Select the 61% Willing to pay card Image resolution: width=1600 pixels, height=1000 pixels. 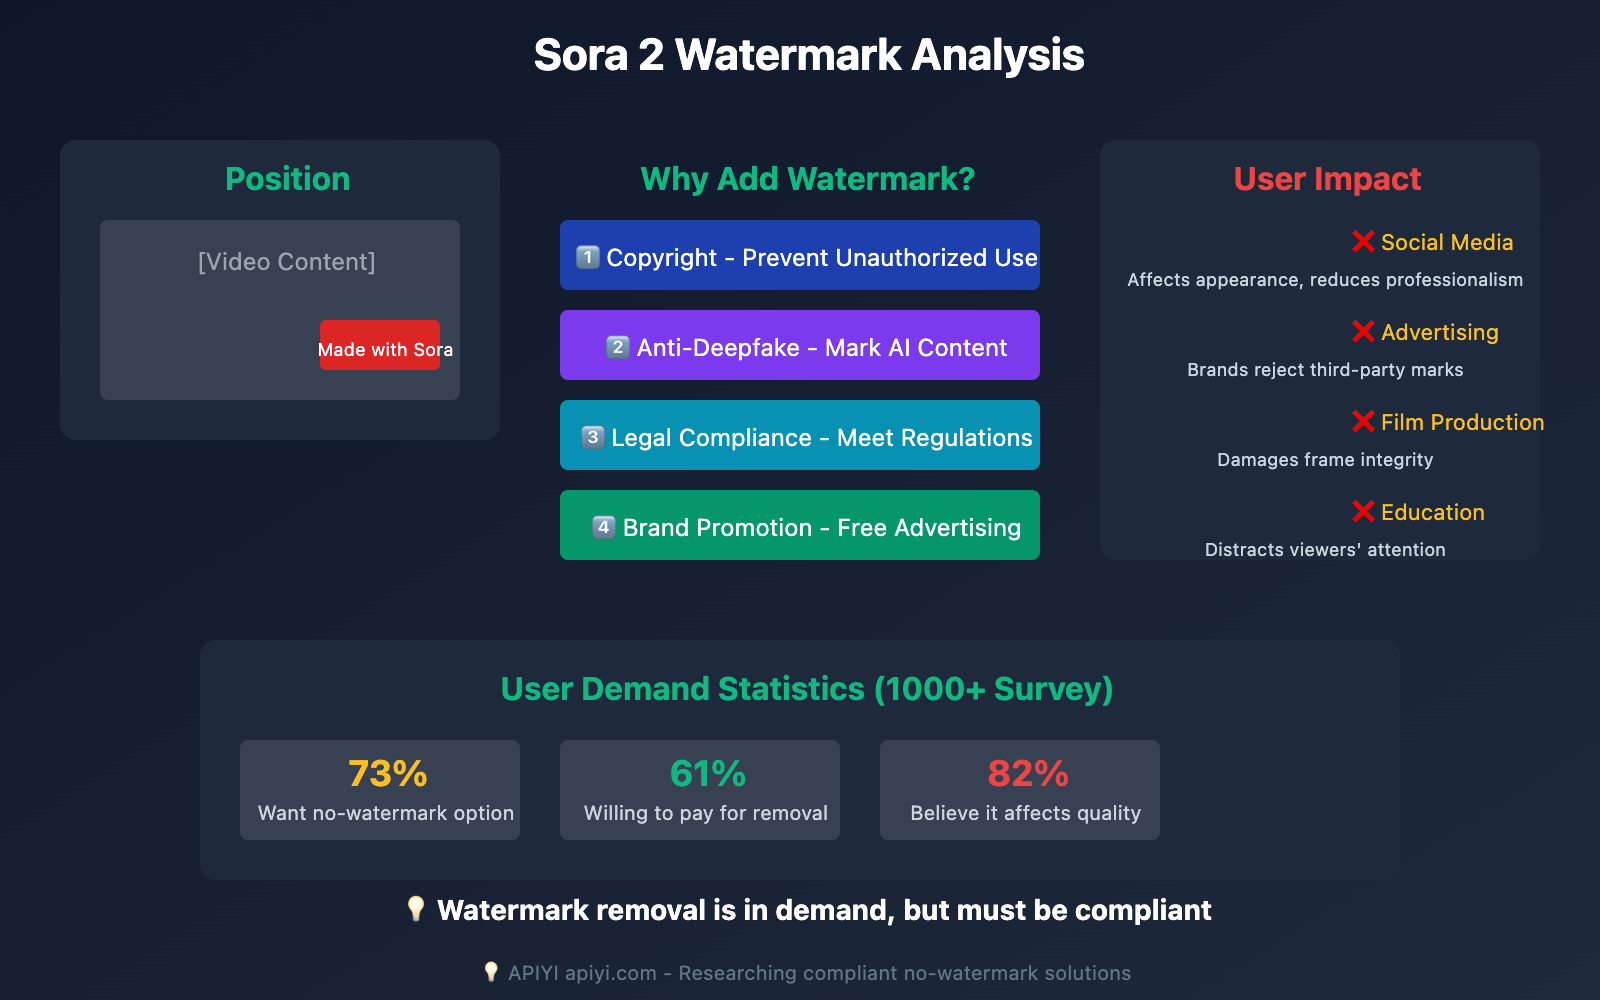coord(700,790)
